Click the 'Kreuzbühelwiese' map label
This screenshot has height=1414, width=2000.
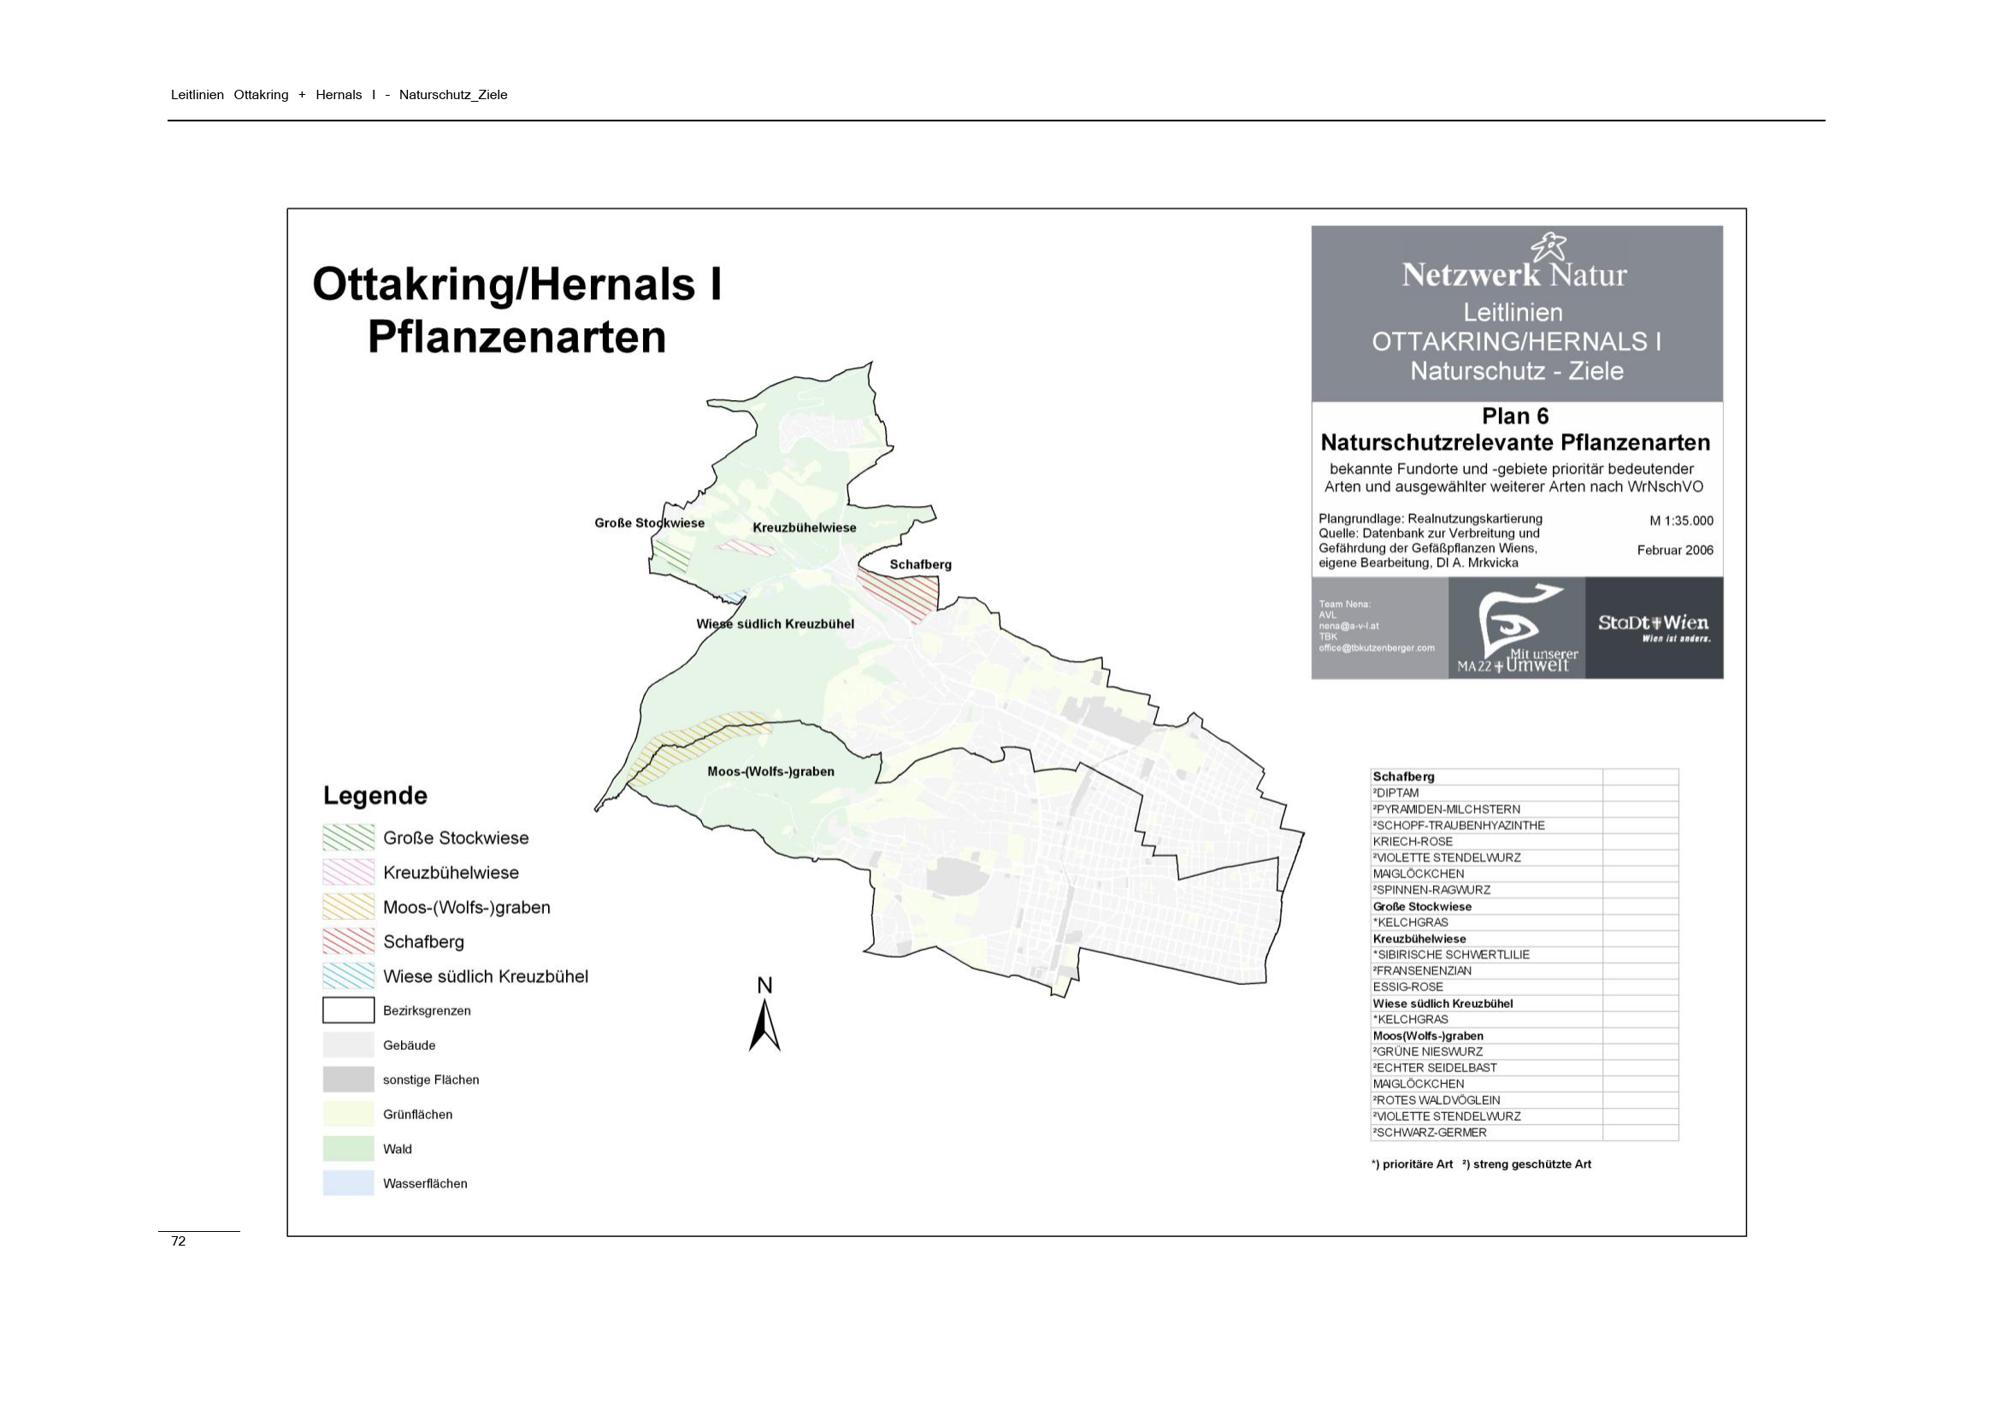[x=804, y=527]
